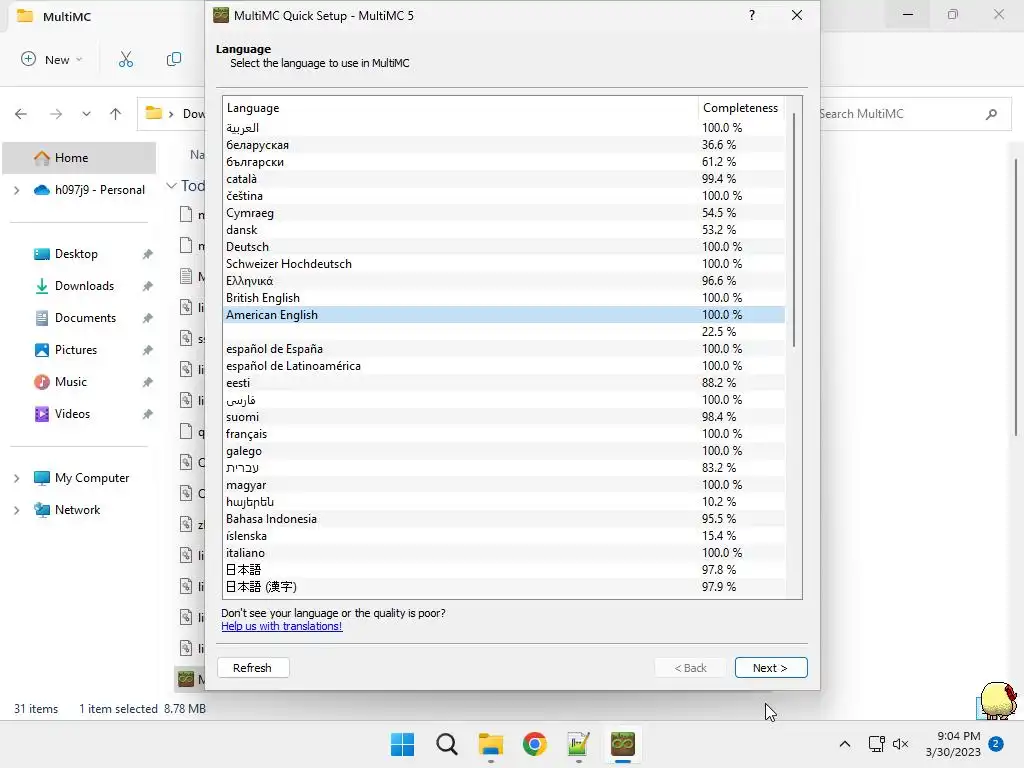Select català language row
Image resolution: width=1024 pixels, height=768 pixels.
click(x=504, y=179)
